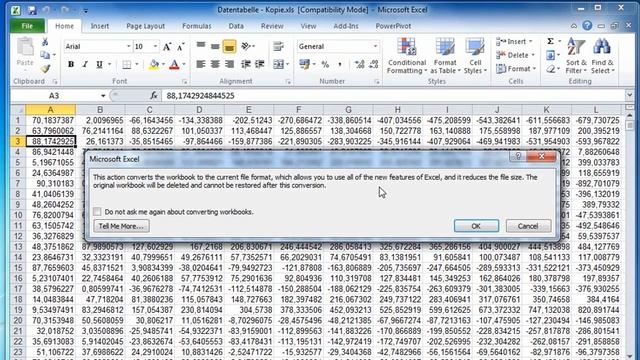Click Decrease Indent icon
Screen dimensions: 640x360
(x=246, y=64)
